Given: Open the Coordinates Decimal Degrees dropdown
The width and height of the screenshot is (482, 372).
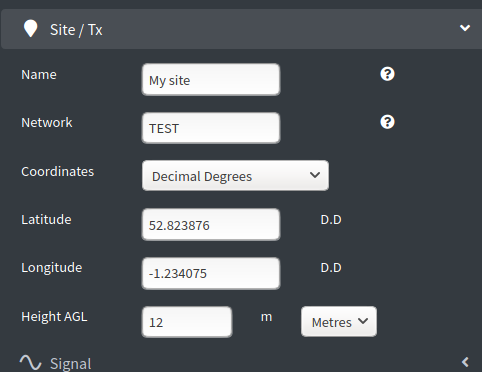Looking at the screenshot, I should click(x=235, y=176).
